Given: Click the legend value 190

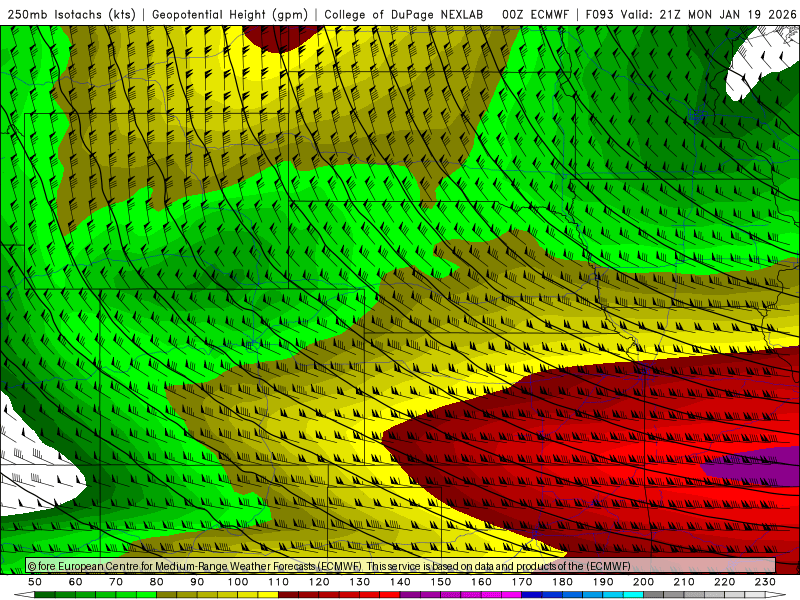Looking at the screenshot, I should pyautogui.click(x=603, y=582).
